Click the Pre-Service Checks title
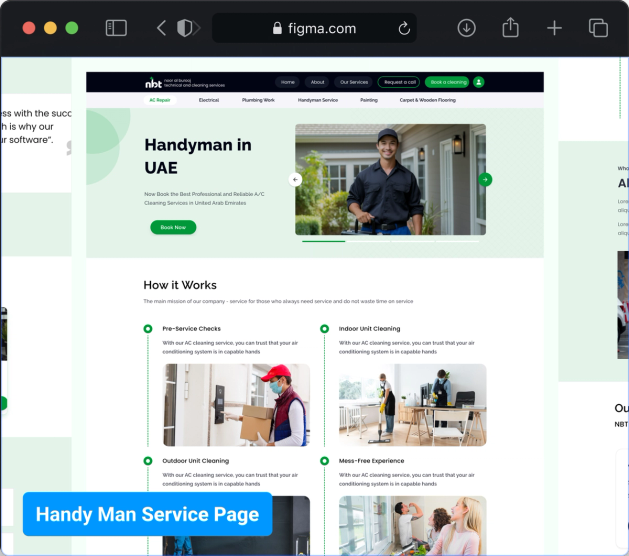 click(191, 329)
